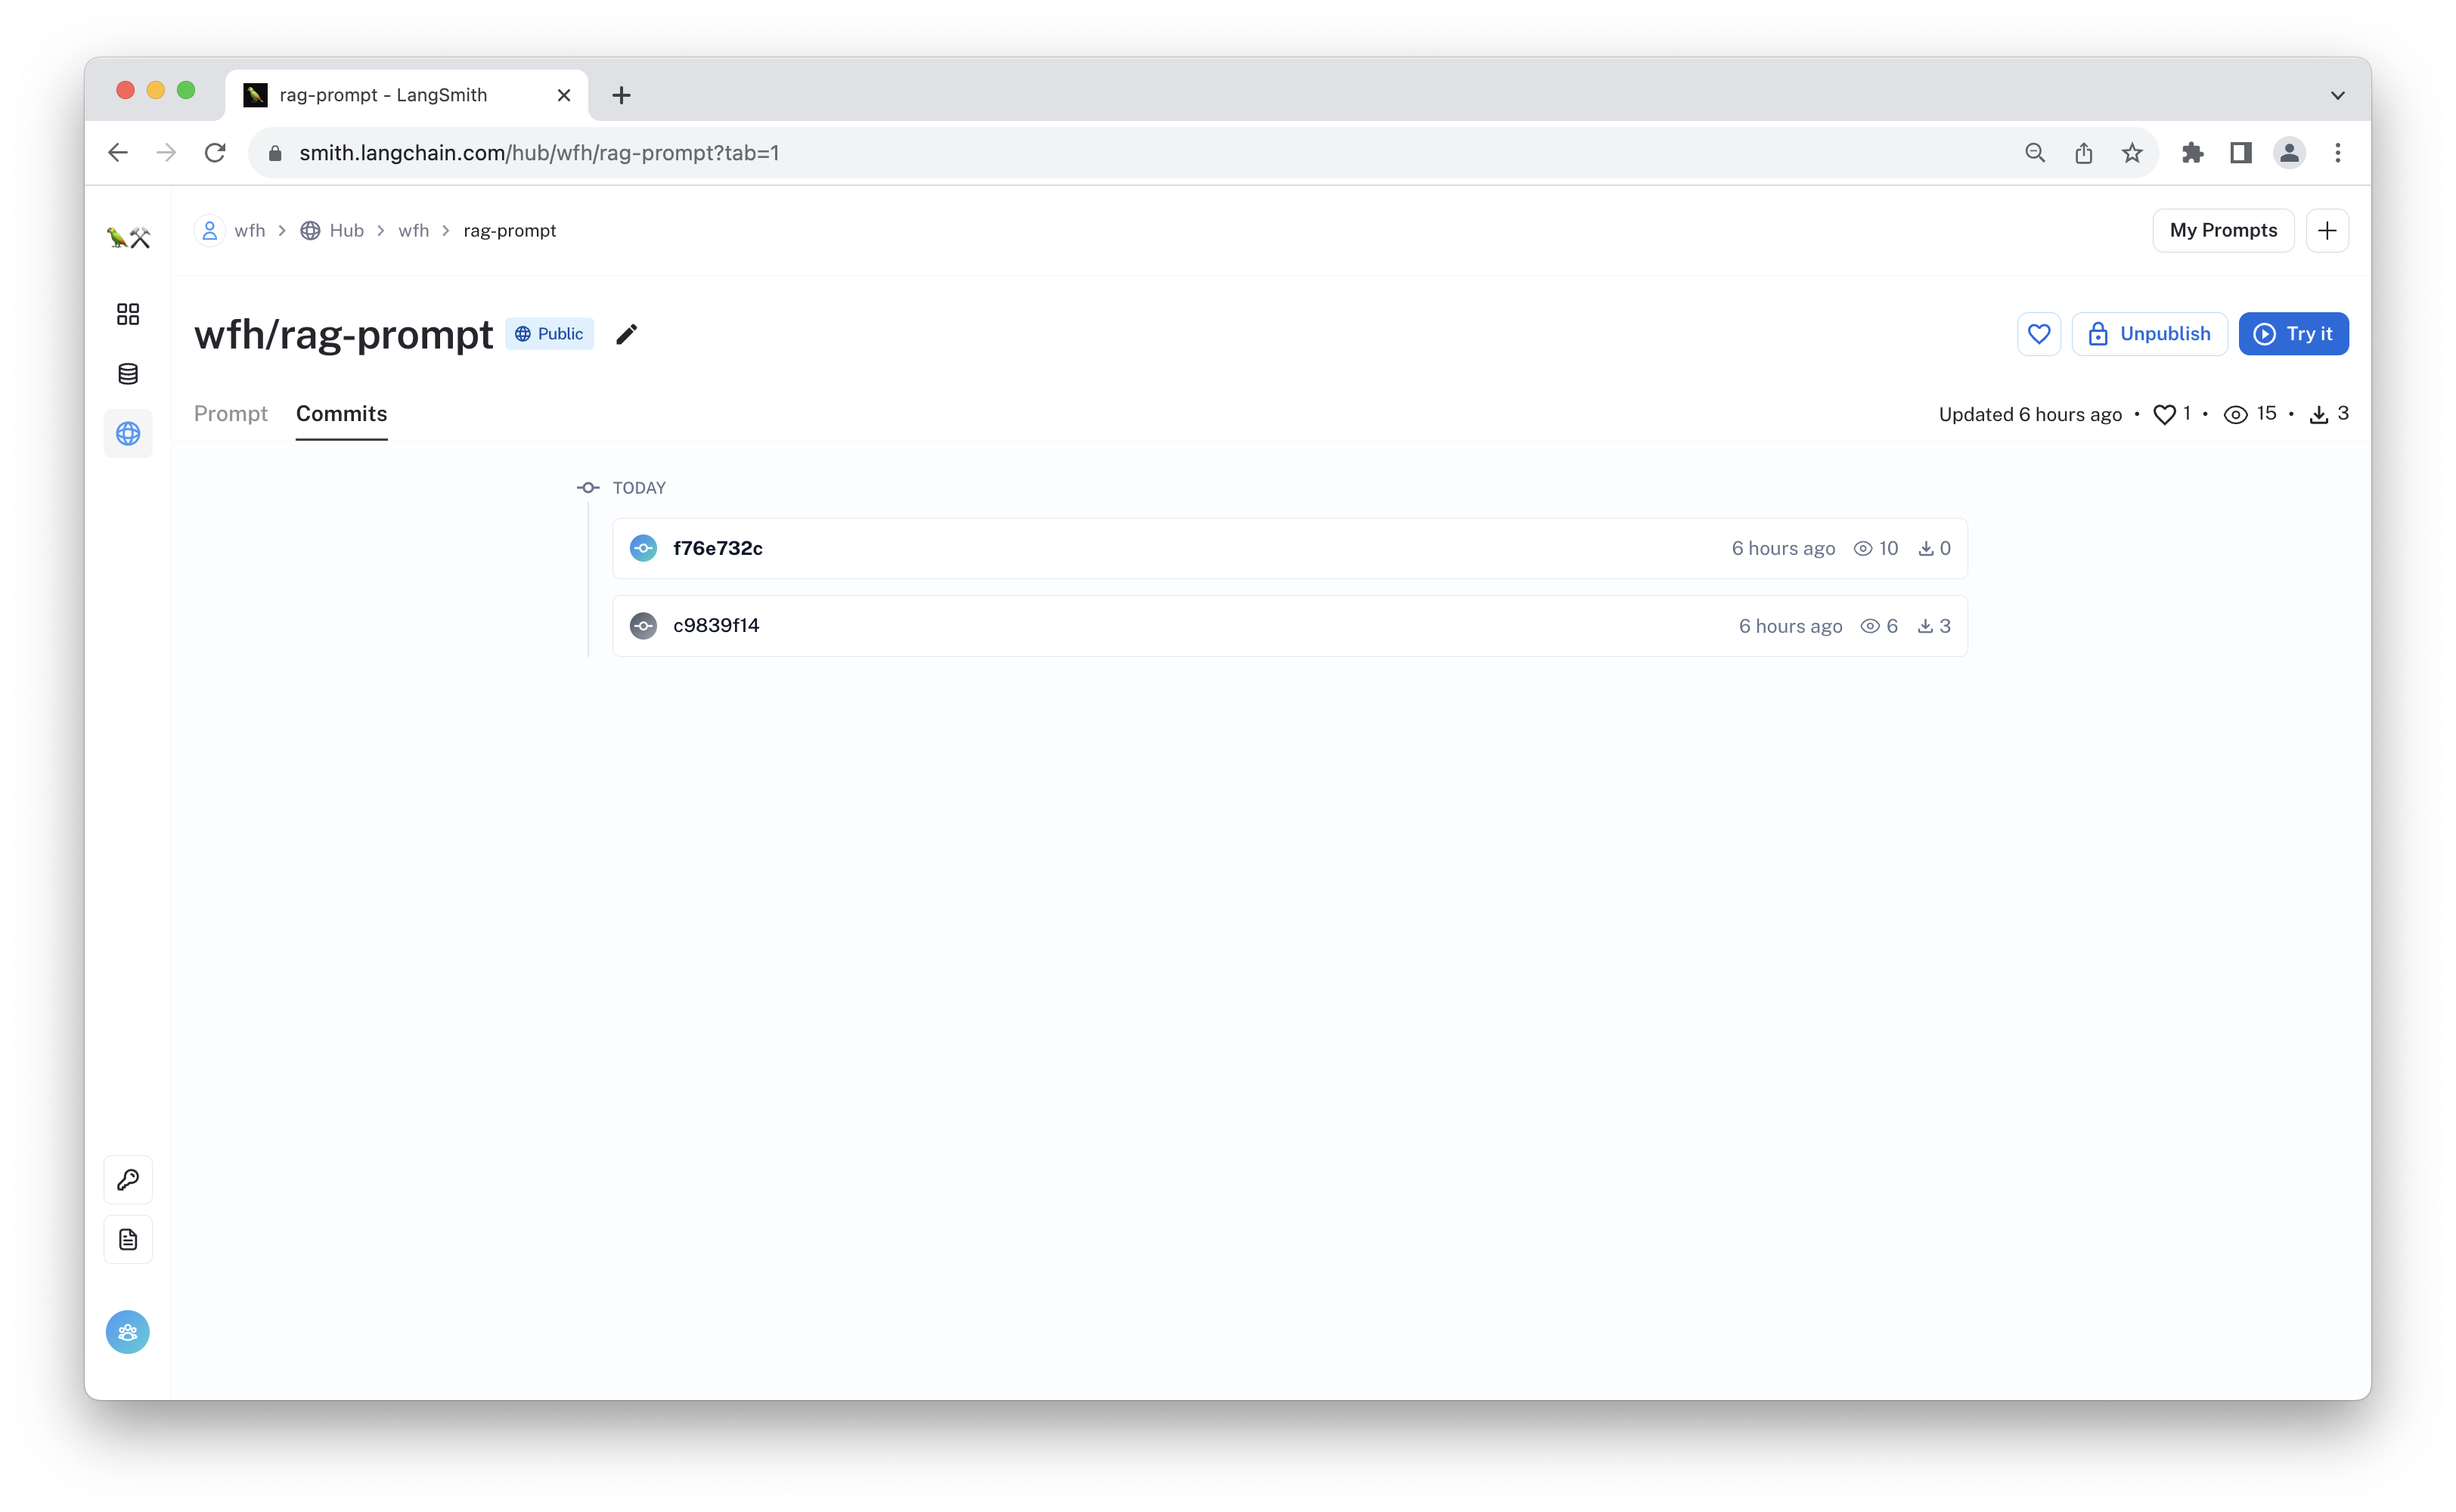This screenshot has height=1512, width=2456.
Task: Open the Chrome profile avatar
Action: 2289,153
